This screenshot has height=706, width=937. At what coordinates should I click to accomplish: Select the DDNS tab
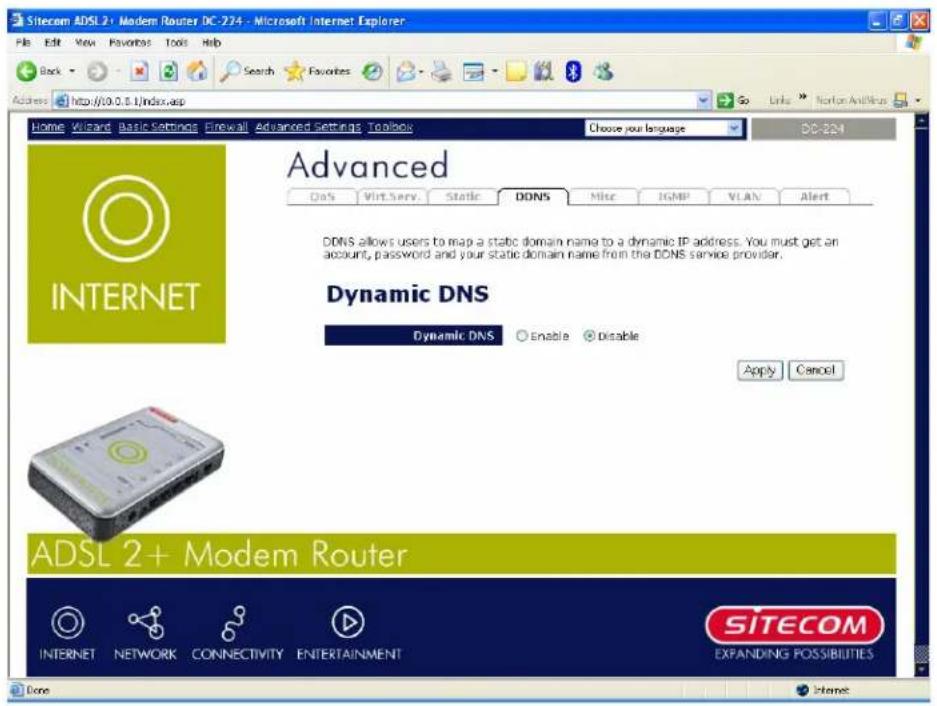click(x=533, y=197)
